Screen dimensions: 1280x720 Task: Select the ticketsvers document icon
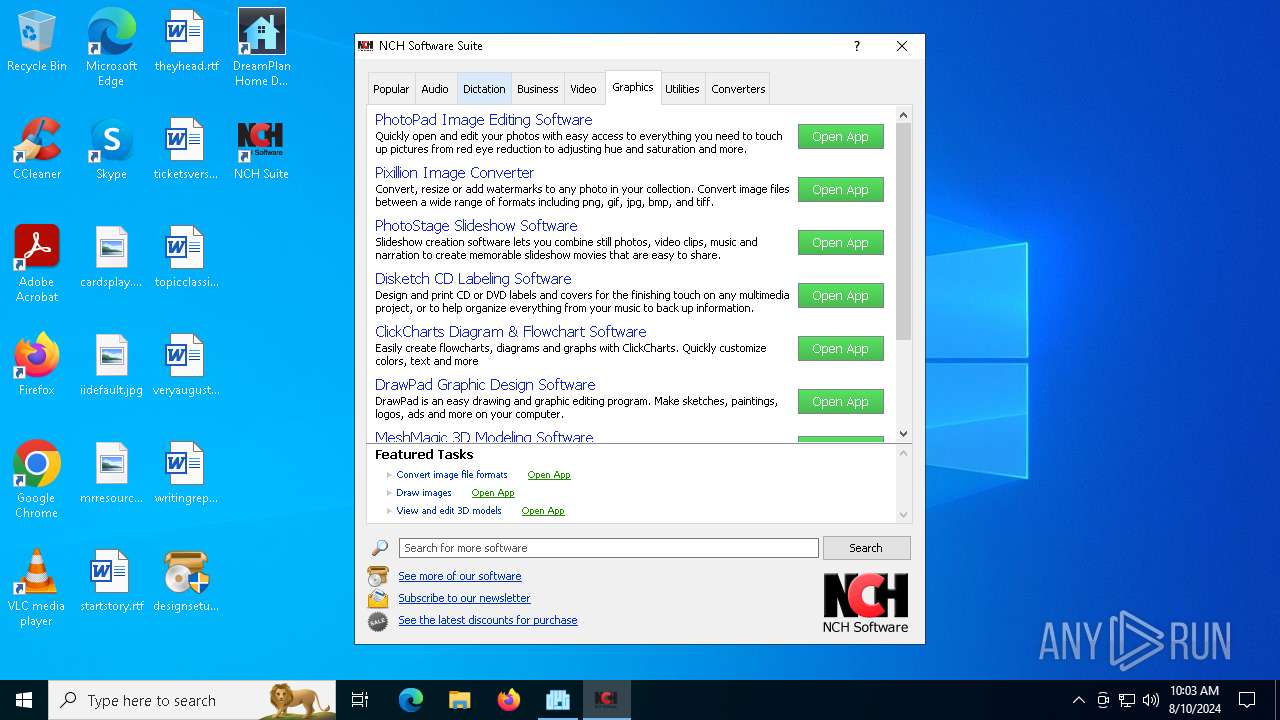pos(186,149)
